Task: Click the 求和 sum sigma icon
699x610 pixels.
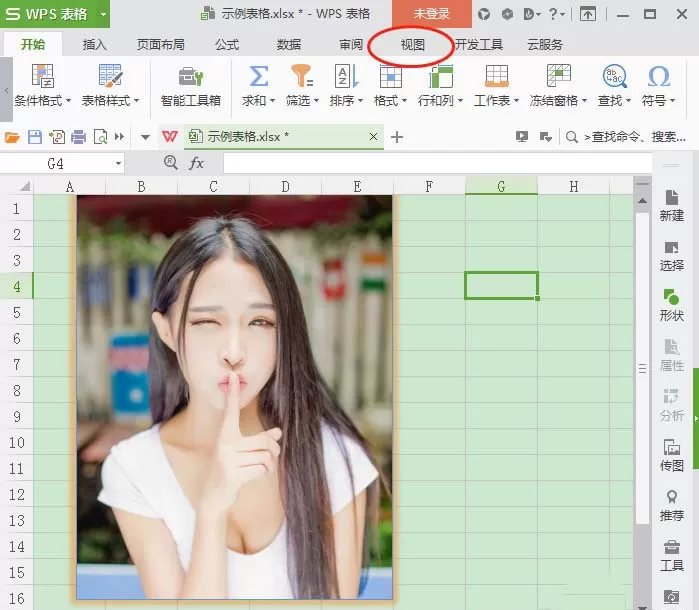Action: [259, 76]
